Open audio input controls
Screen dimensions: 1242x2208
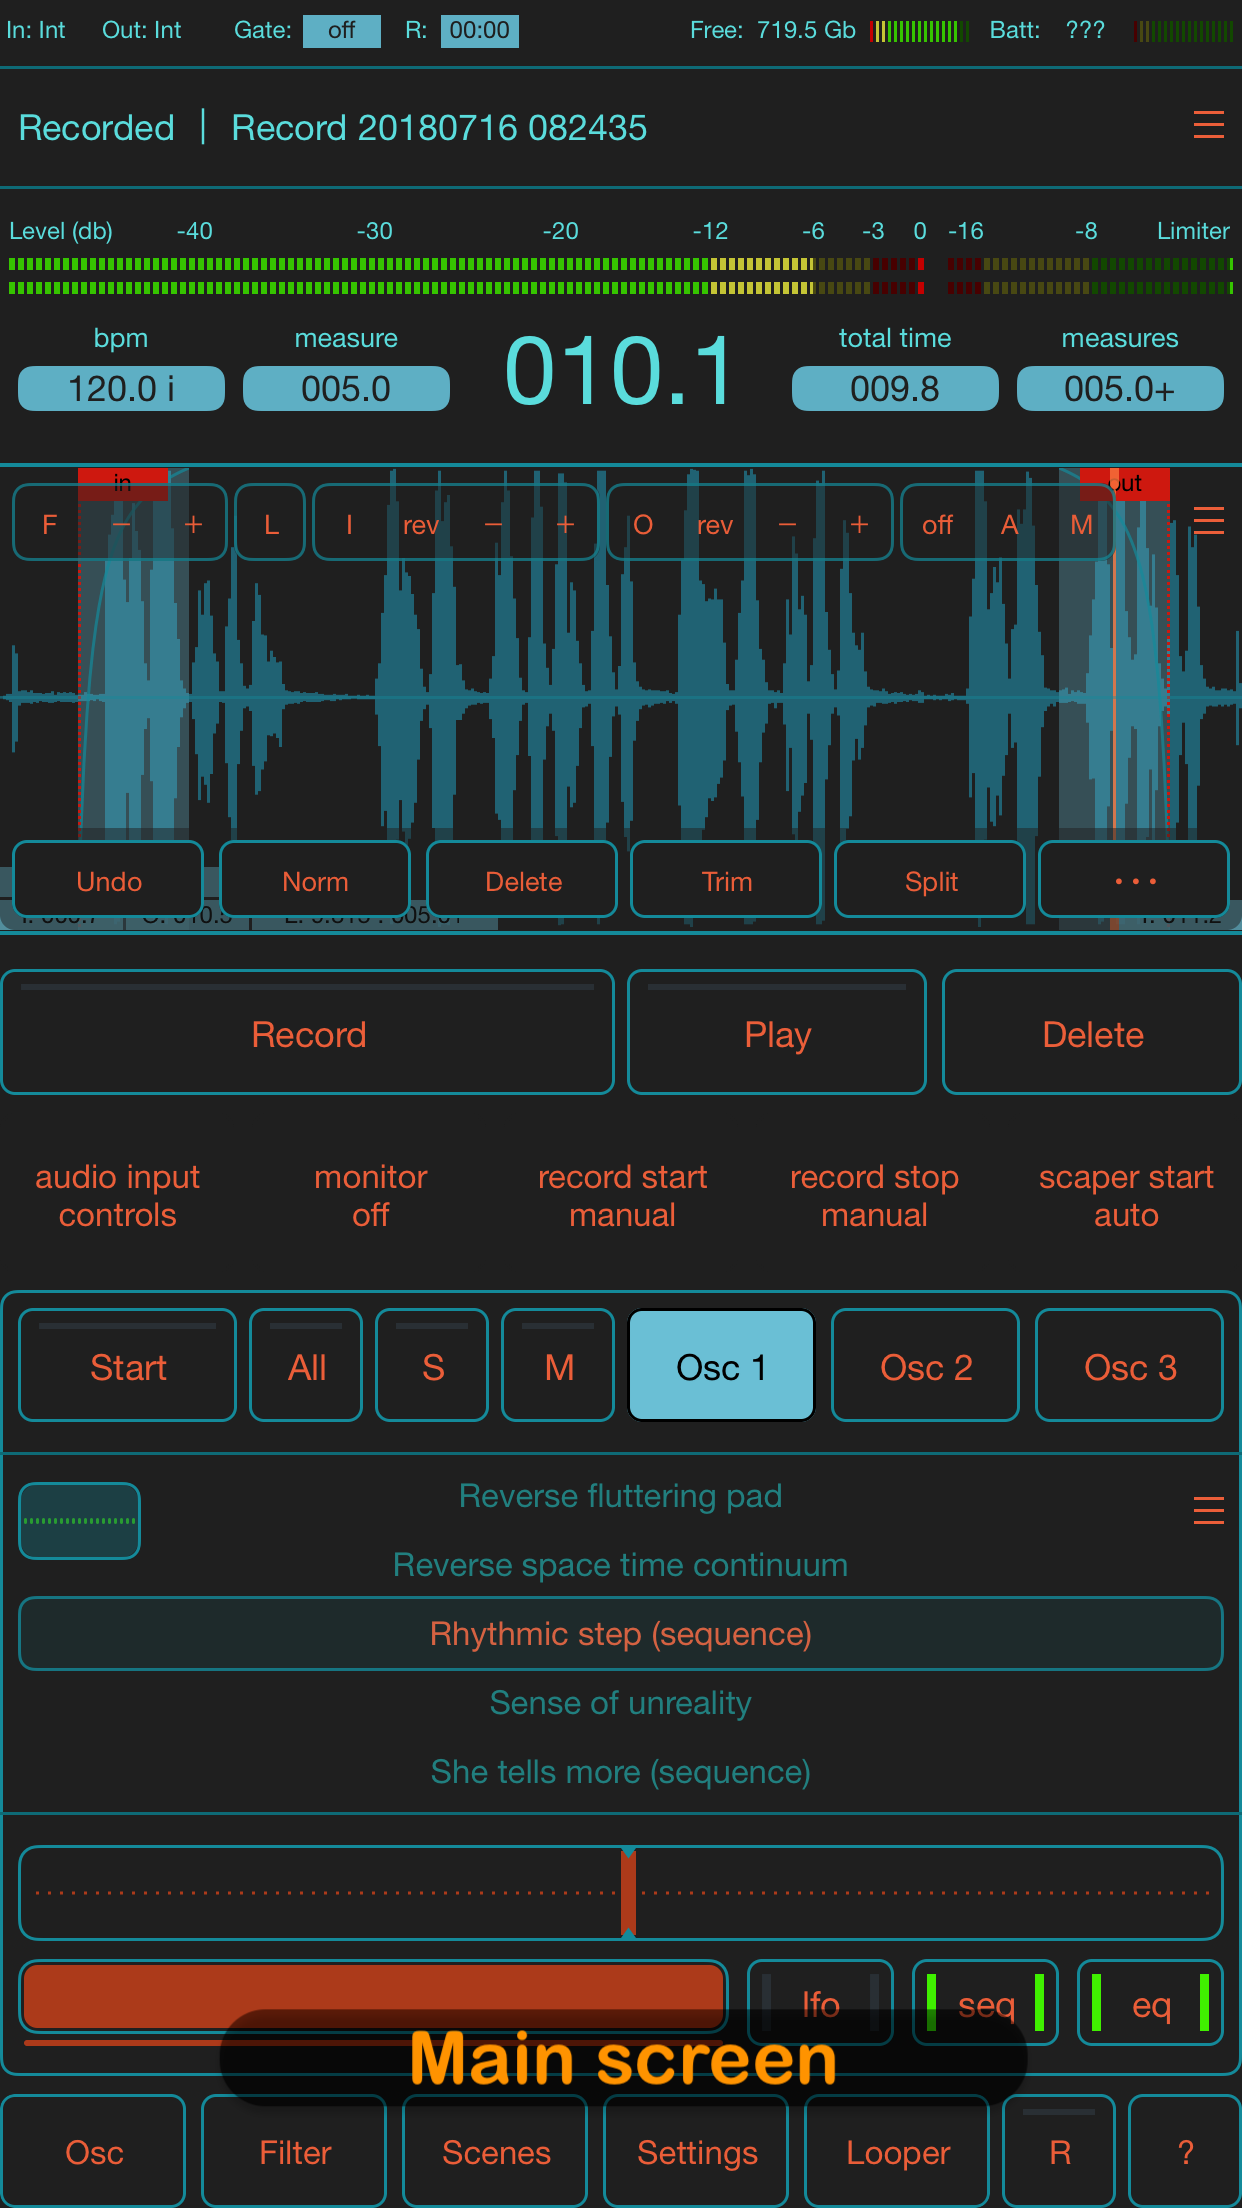[117, 1195]
